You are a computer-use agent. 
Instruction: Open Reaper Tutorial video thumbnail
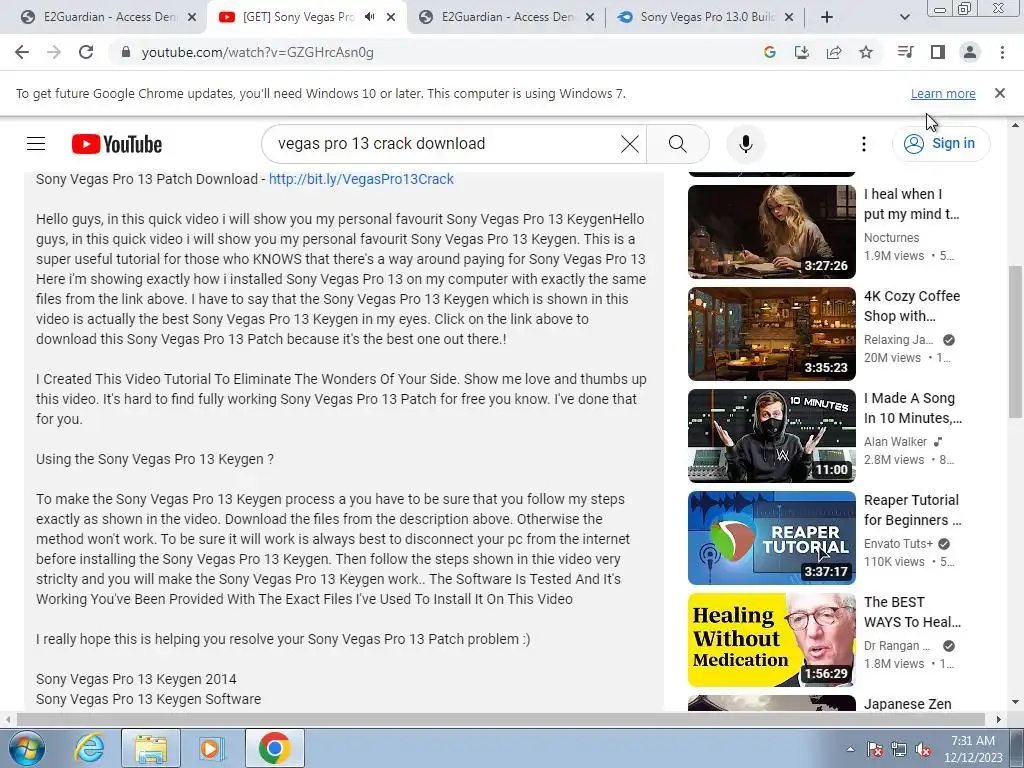click(771, 537)
